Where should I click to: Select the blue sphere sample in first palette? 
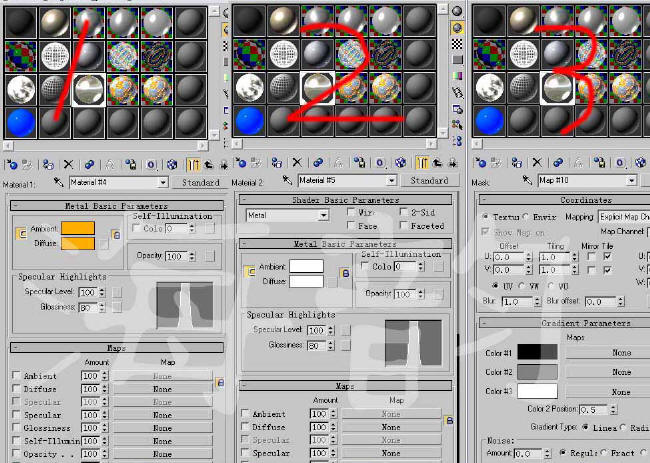point(19,121)
